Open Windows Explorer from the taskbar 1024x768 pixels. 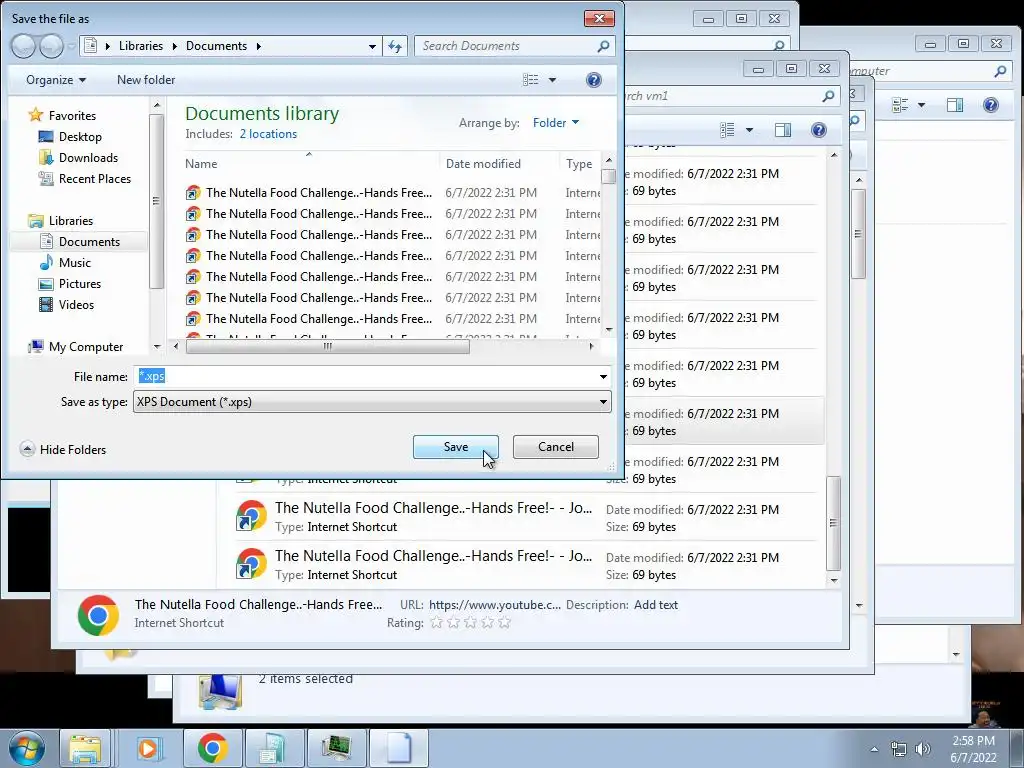click(86, 748)
